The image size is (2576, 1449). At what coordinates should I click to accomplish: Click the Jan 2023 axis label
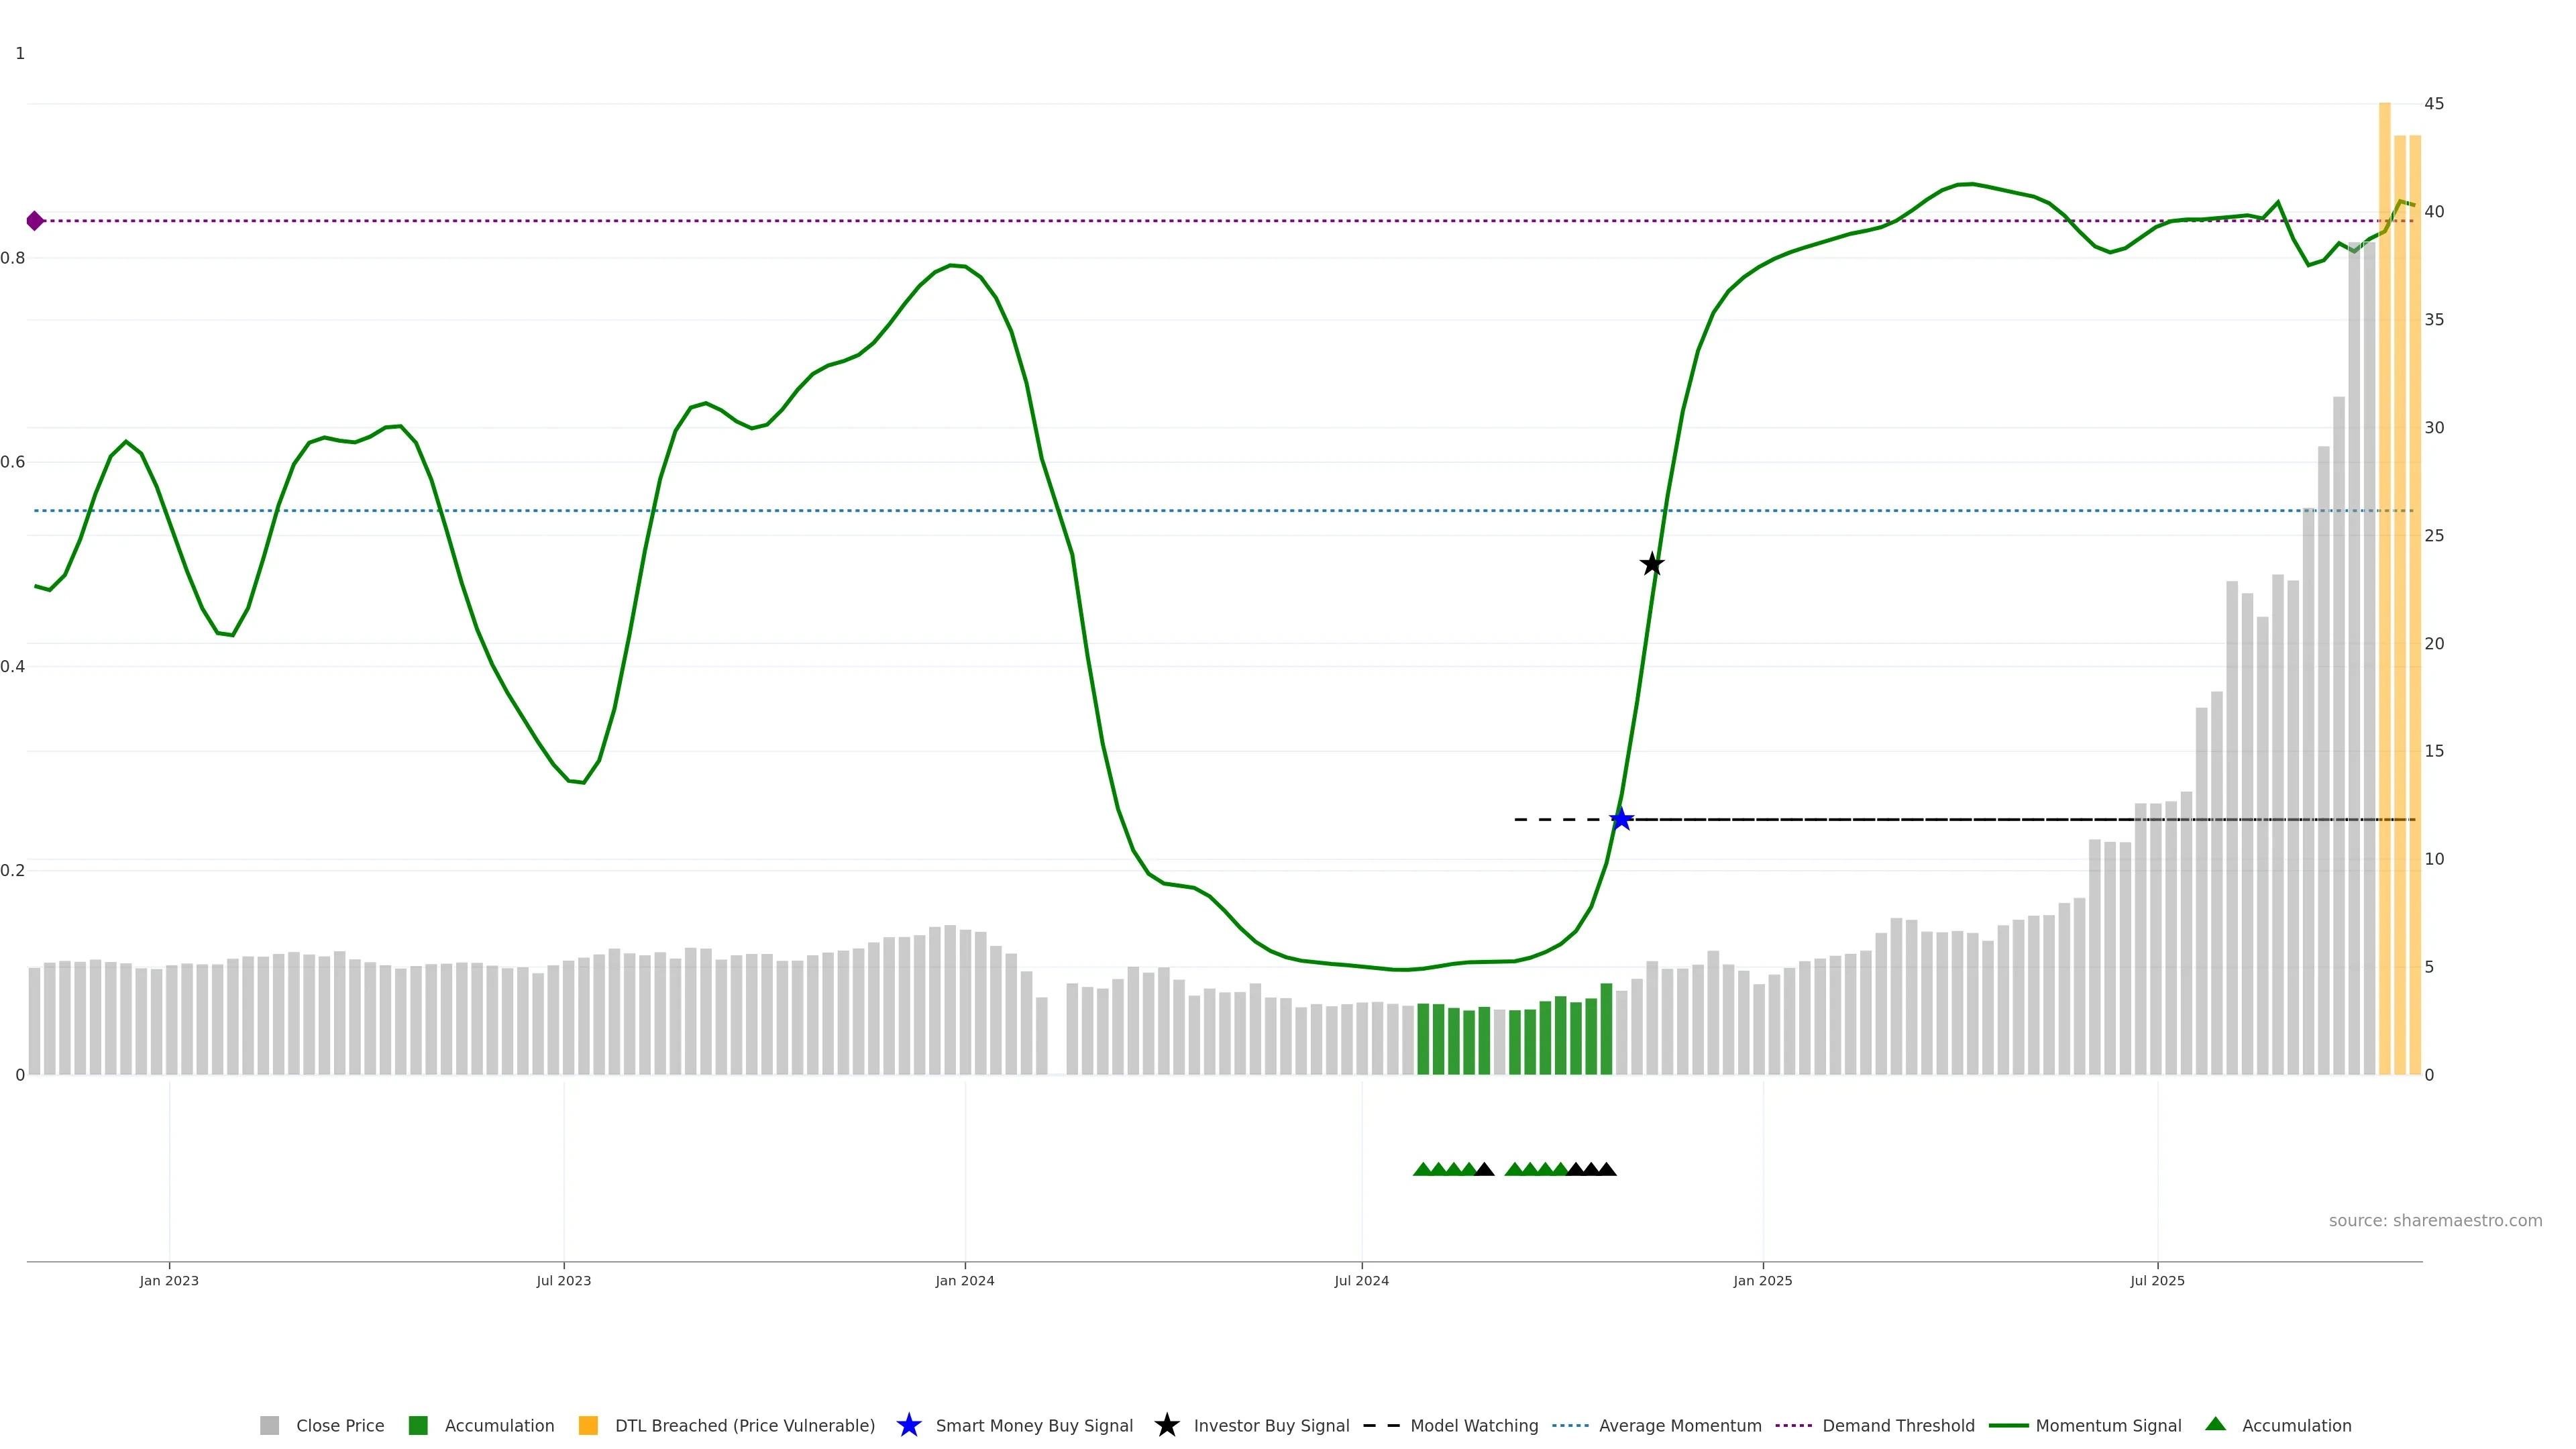tap(169, 1280)
